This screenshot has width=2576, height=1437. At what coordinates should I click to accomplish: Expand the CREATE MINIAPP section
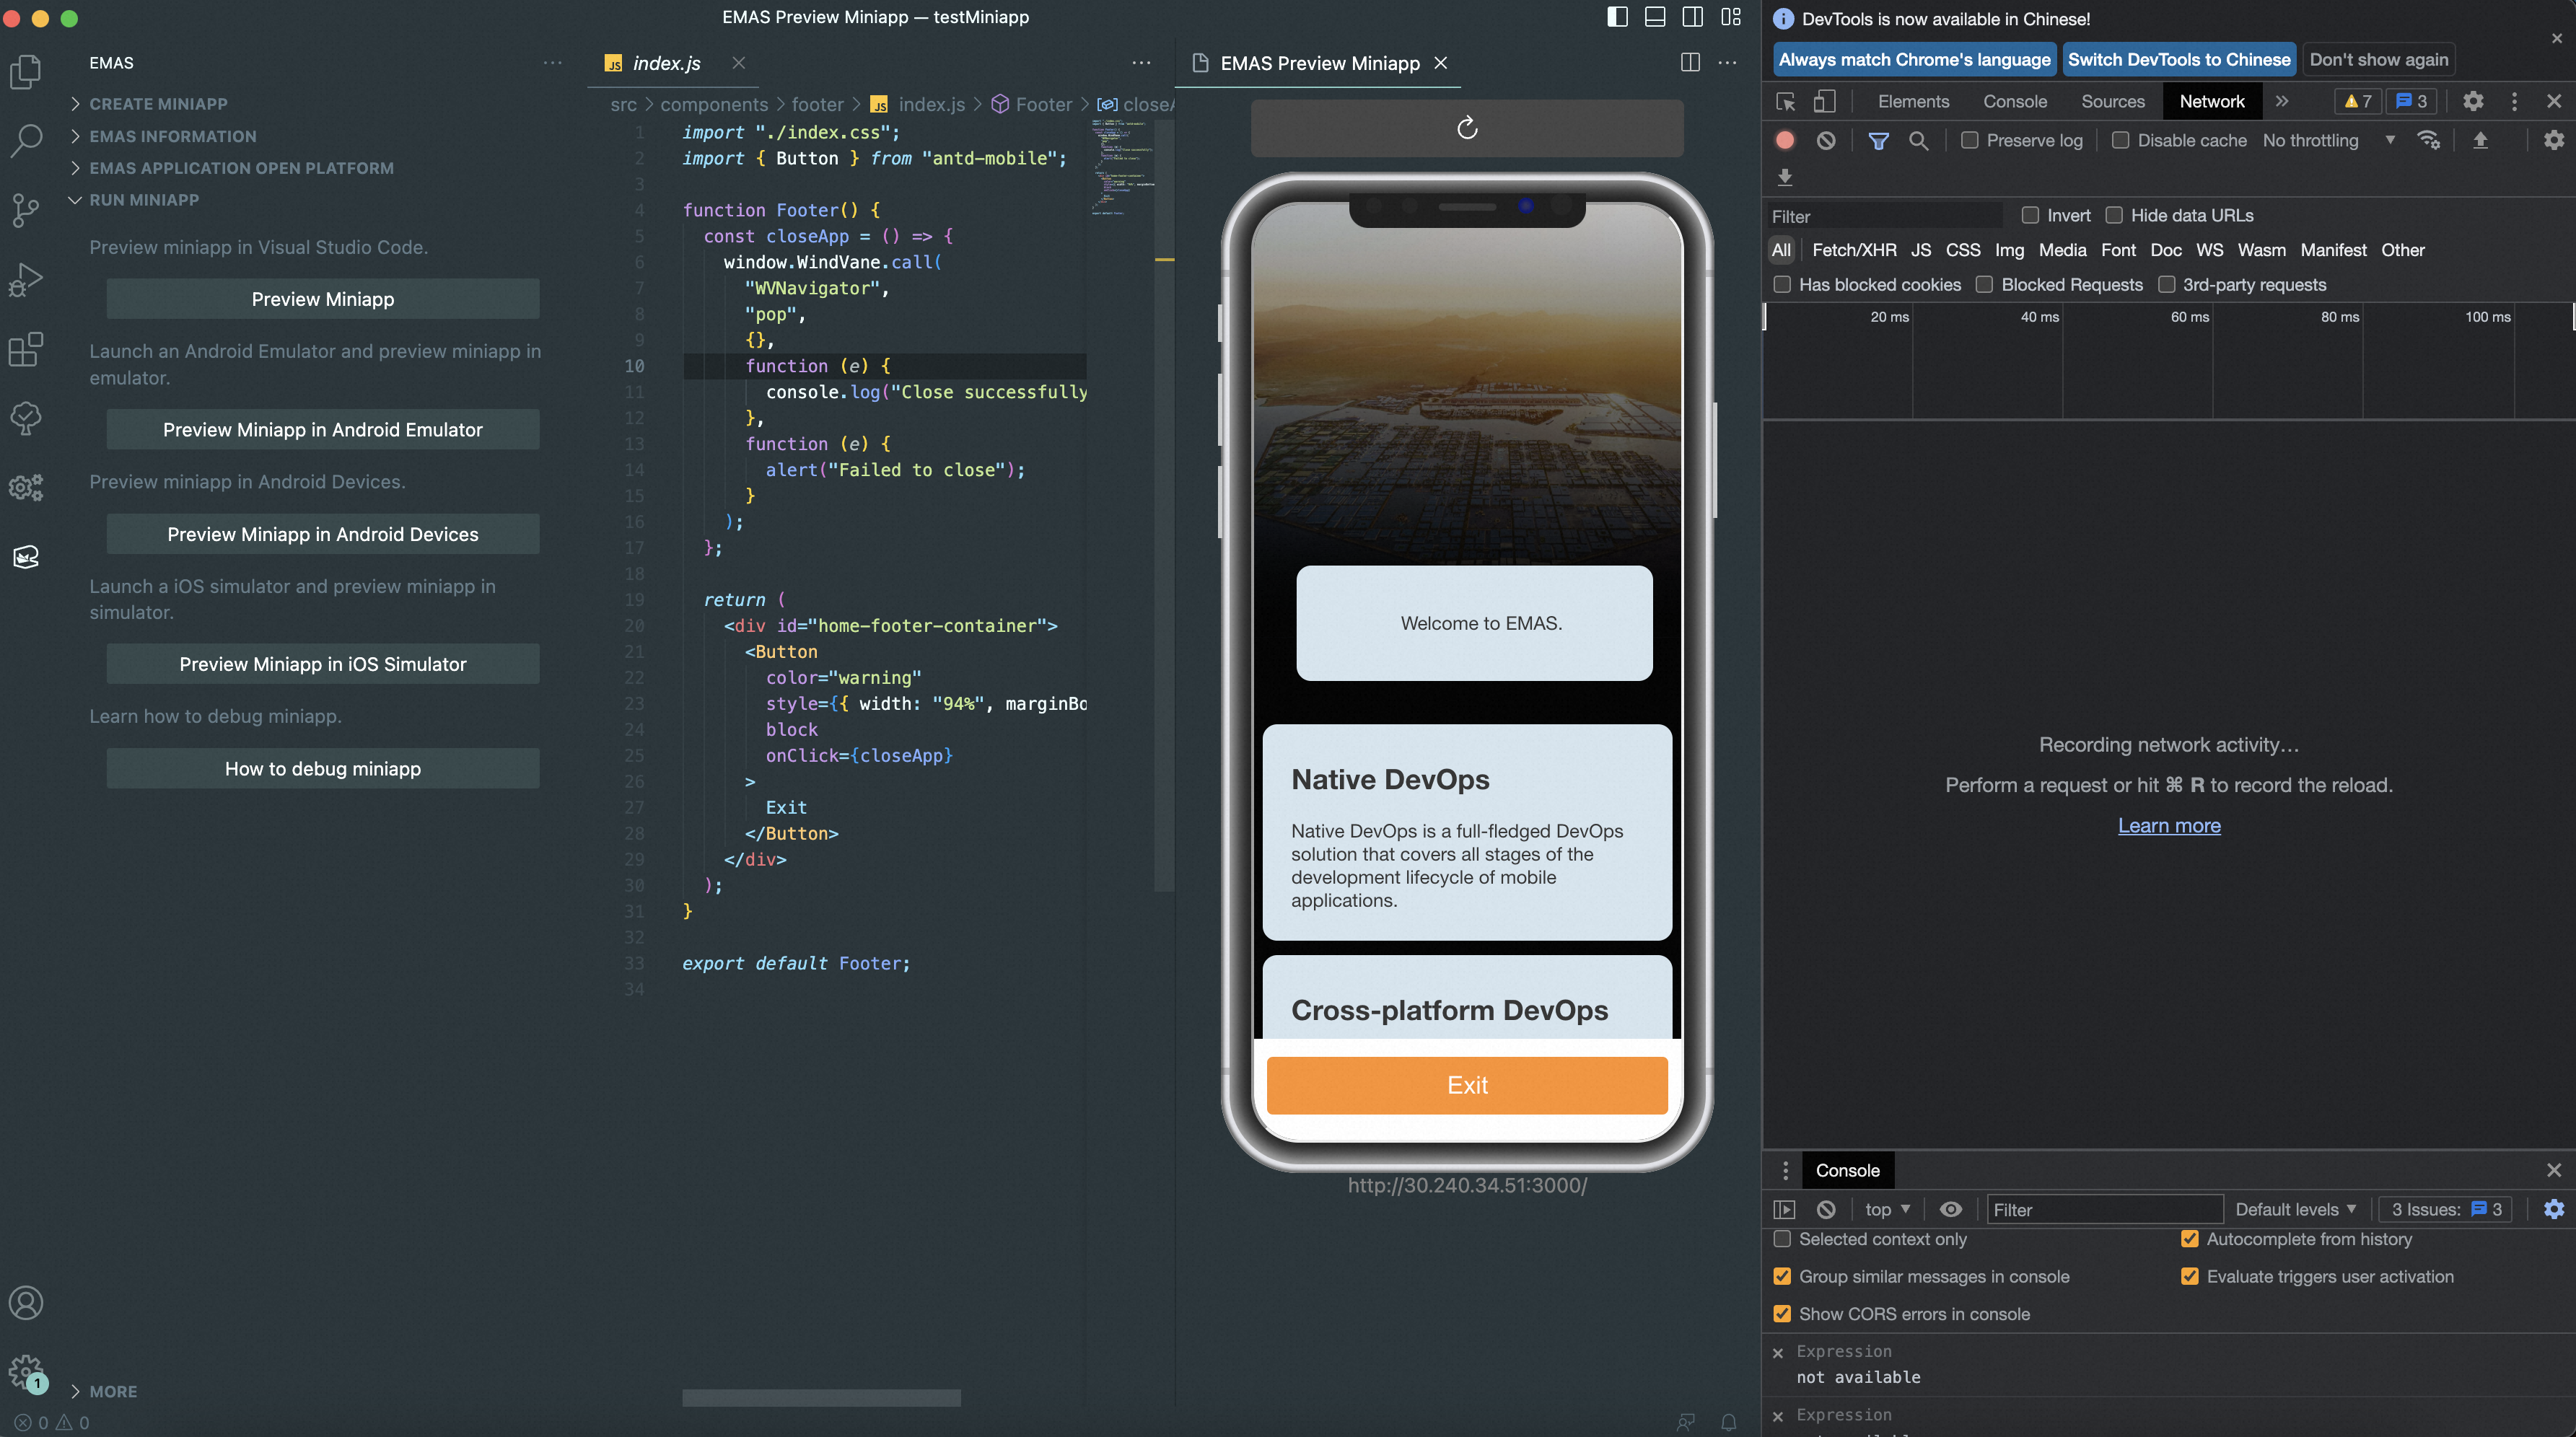(x=158, y=104)
